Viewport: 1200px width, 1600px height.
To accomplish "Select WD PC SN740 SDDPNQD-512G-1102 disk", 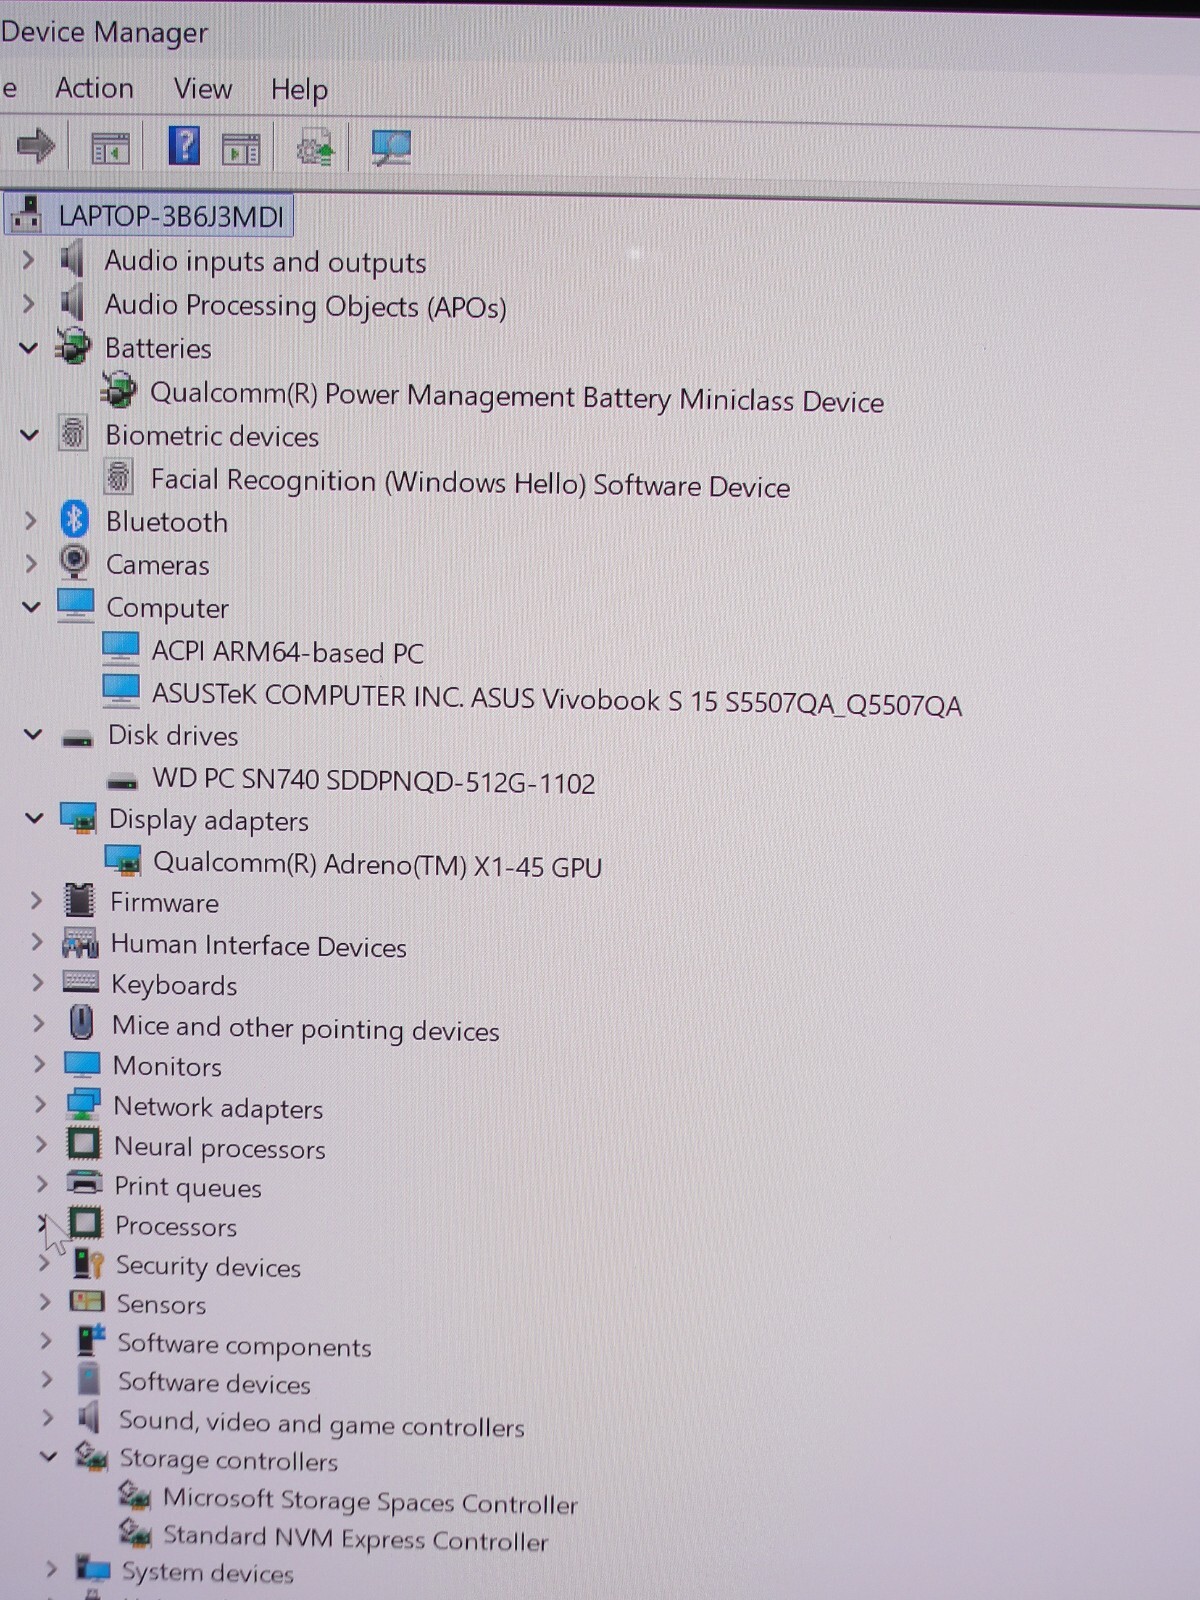I will [374, 780].
